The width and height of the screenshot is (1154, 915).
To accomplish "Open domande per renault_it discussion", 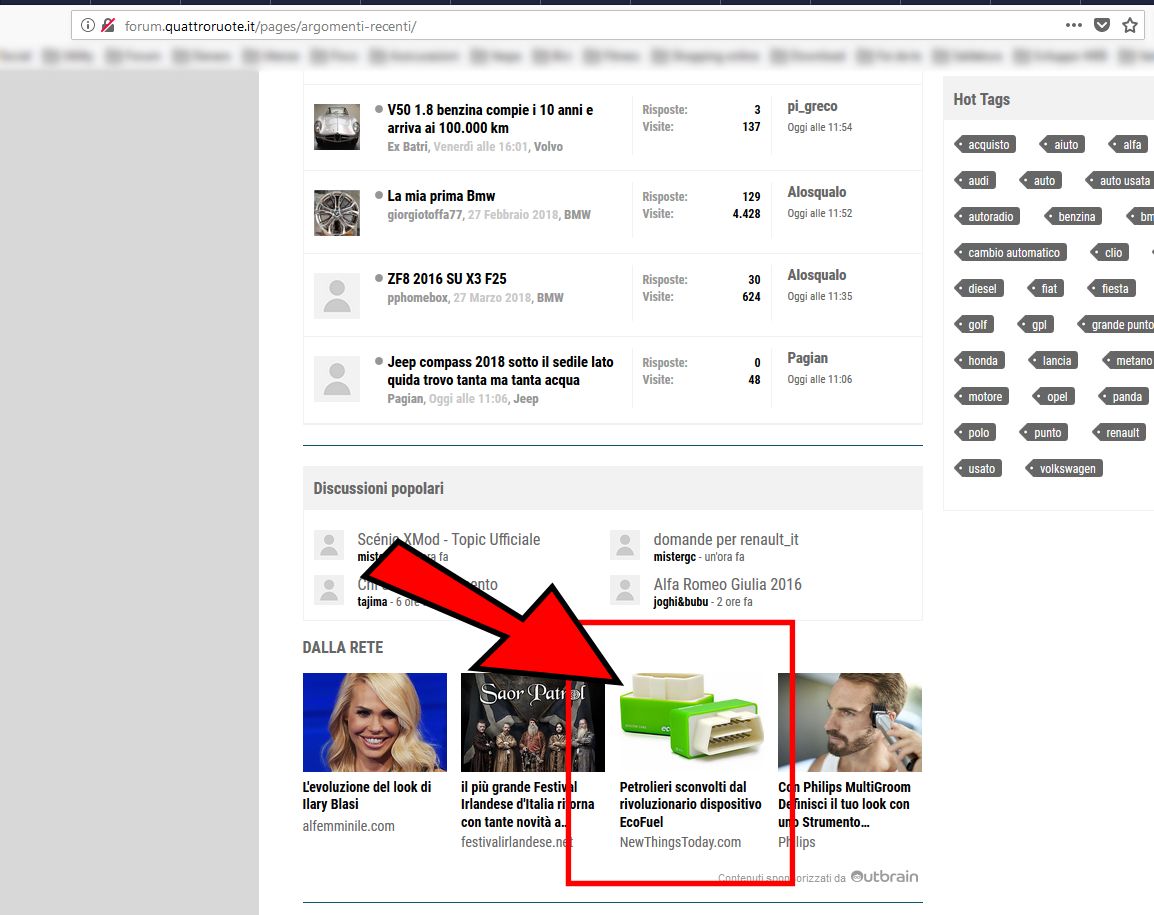I will [726, 540].
